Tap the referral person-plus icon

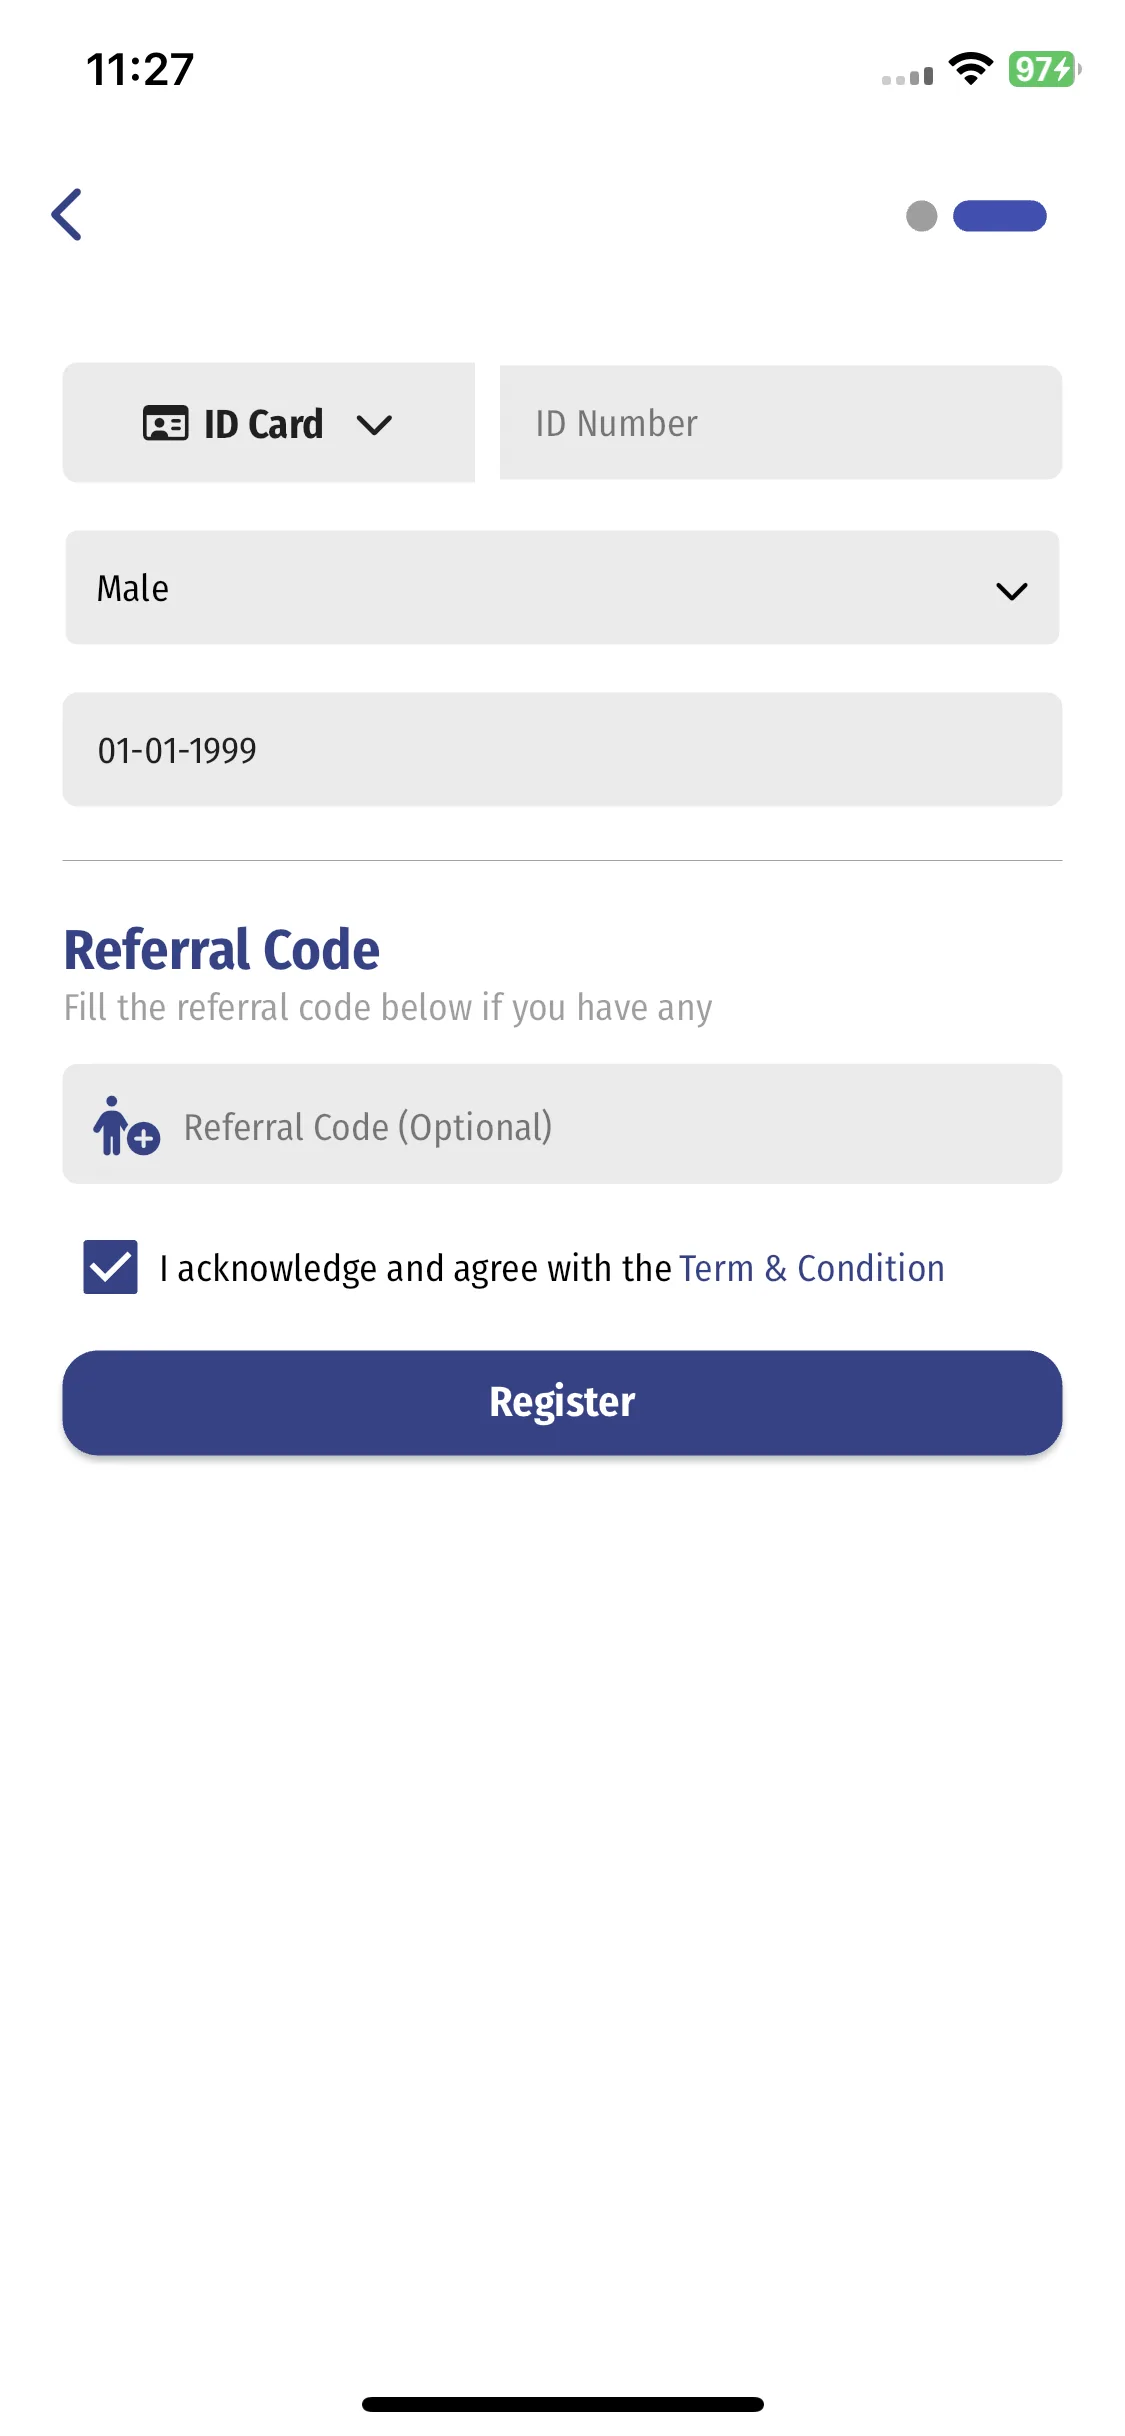125,1126
